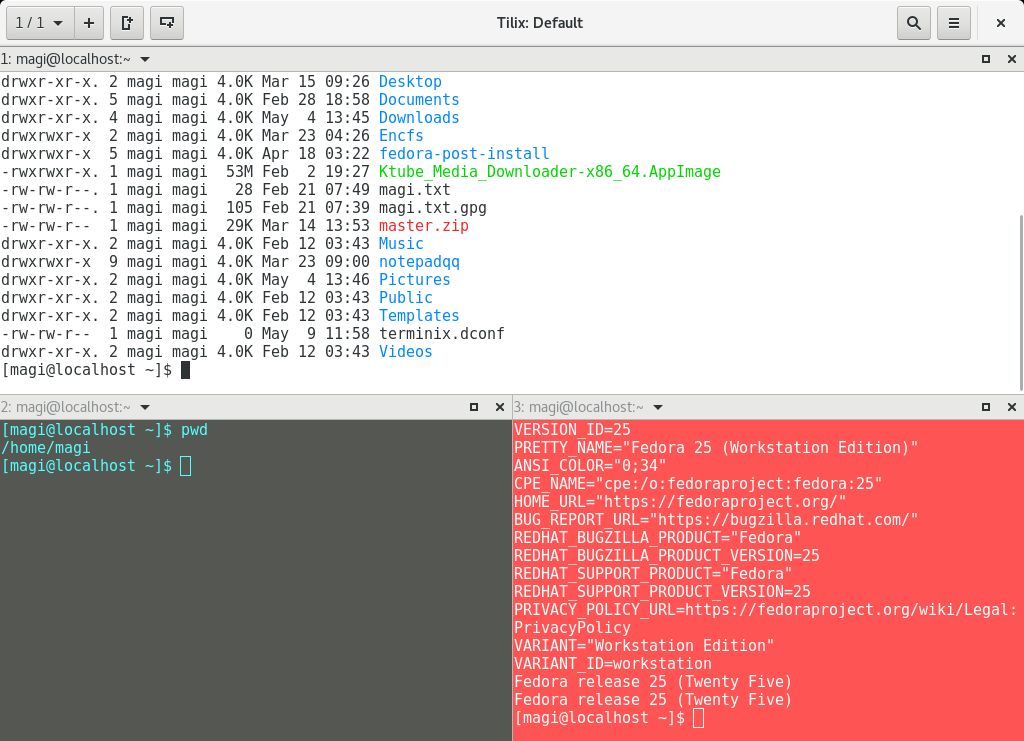Viewport: 1024px width, 741px height.
Task: Open the find magnifier search button
Action: point(914,23)
